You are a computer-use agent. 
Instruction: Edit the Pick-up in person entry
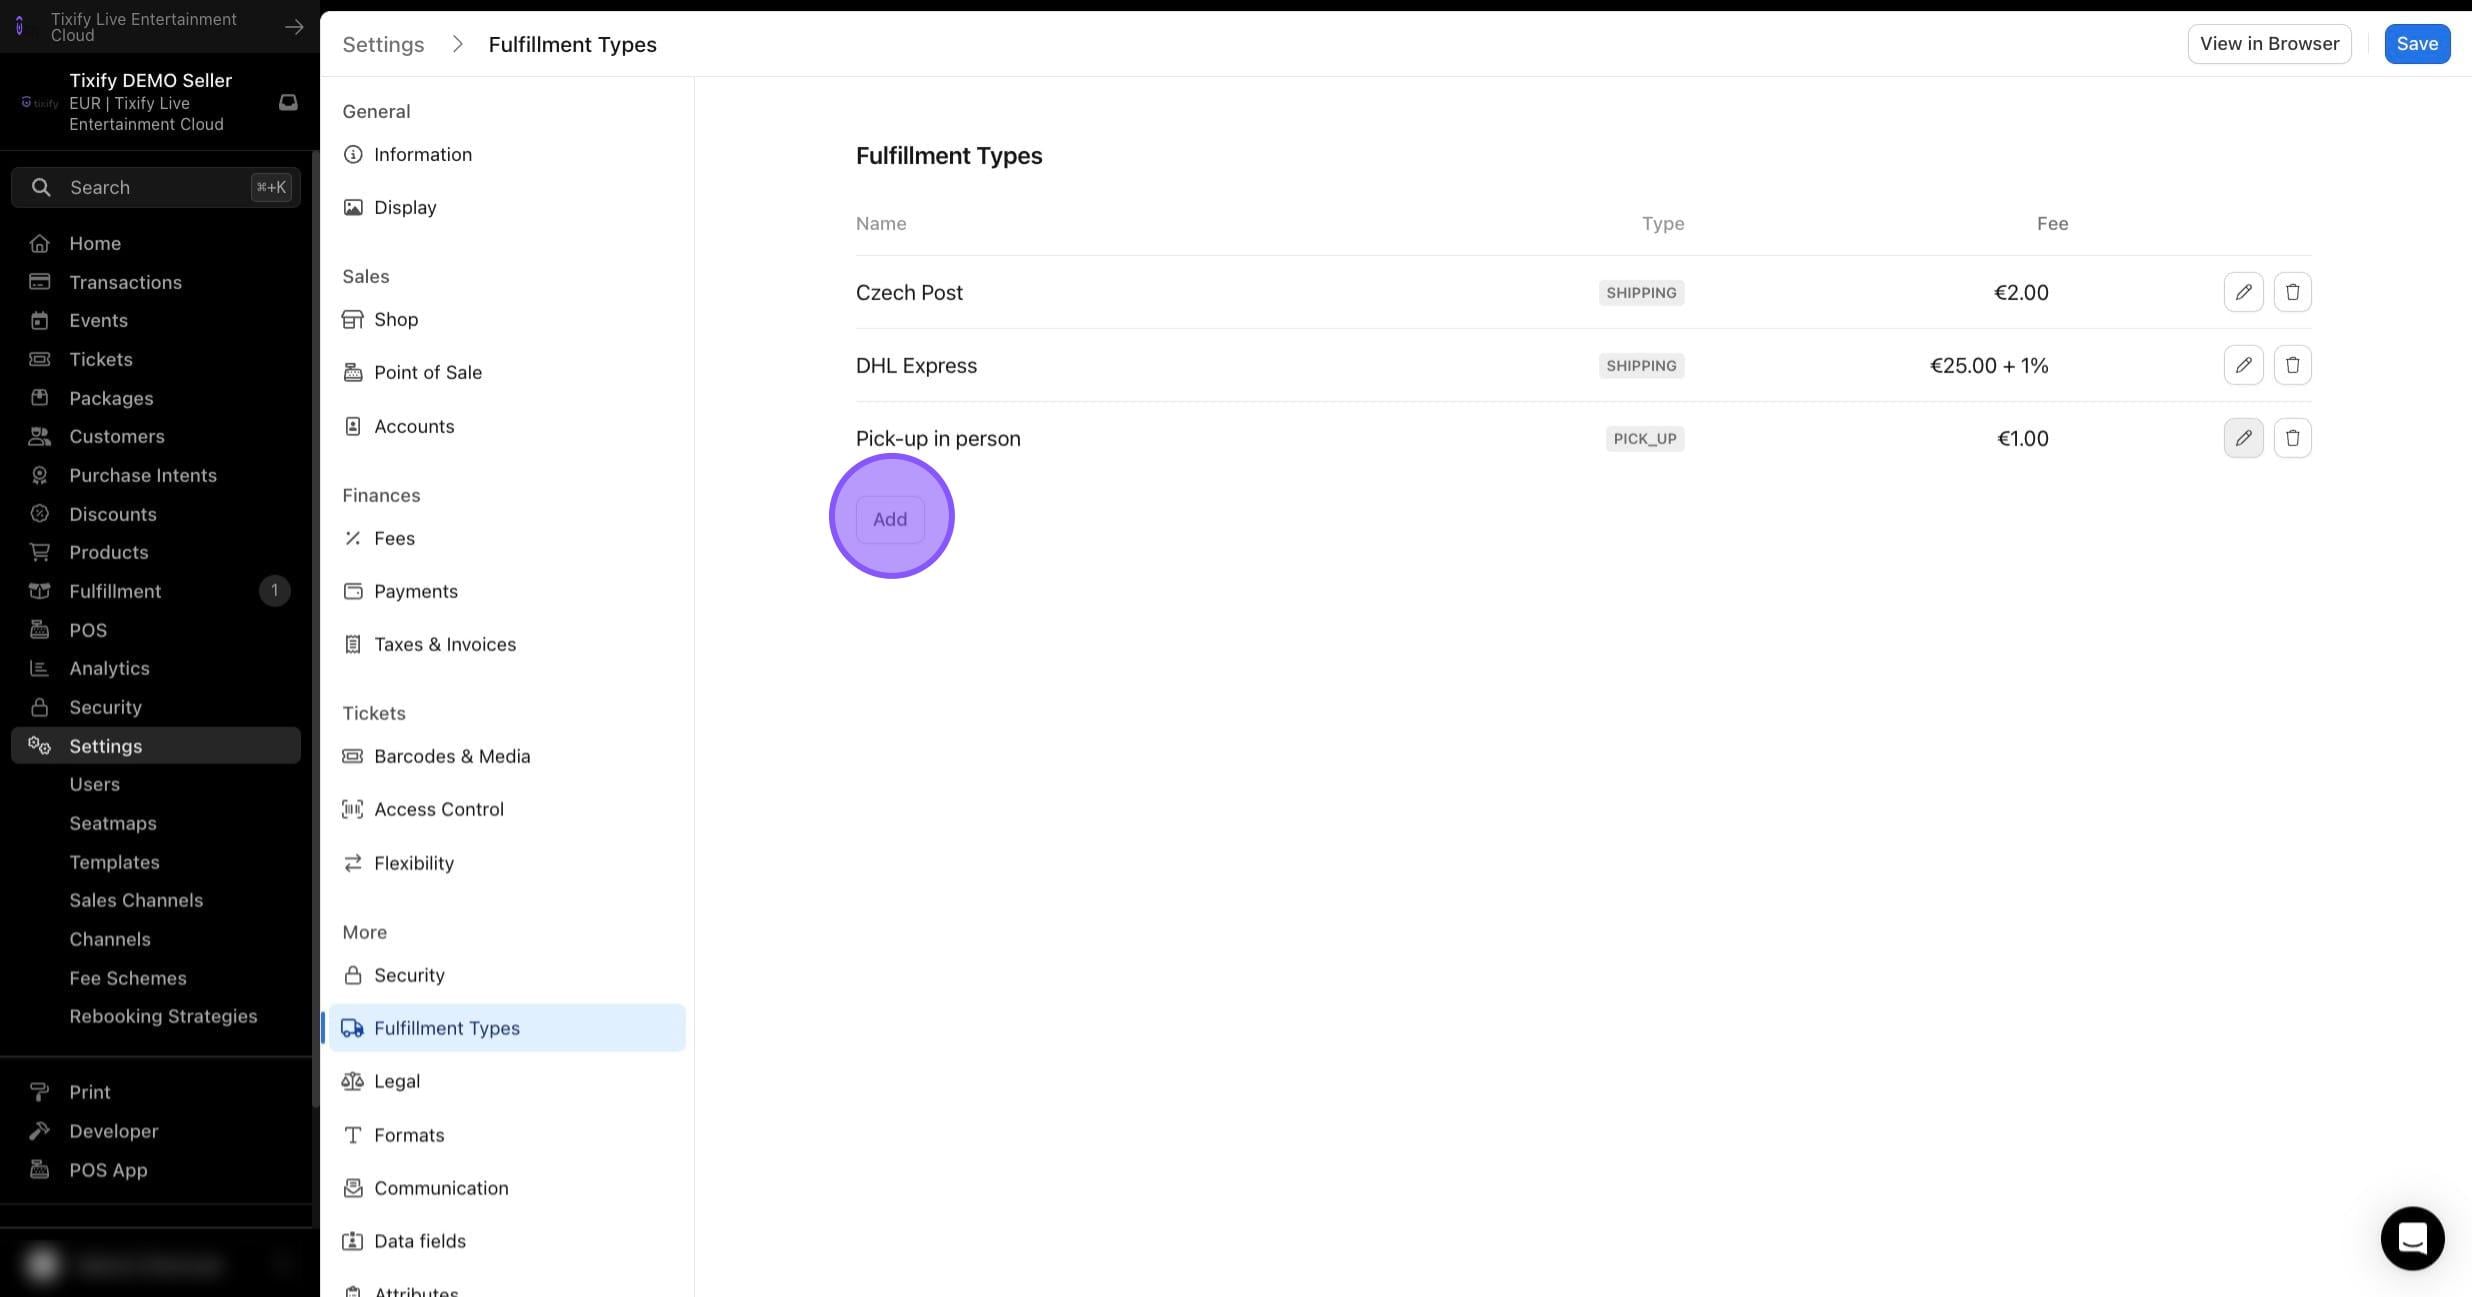[x=2243, y=438]
